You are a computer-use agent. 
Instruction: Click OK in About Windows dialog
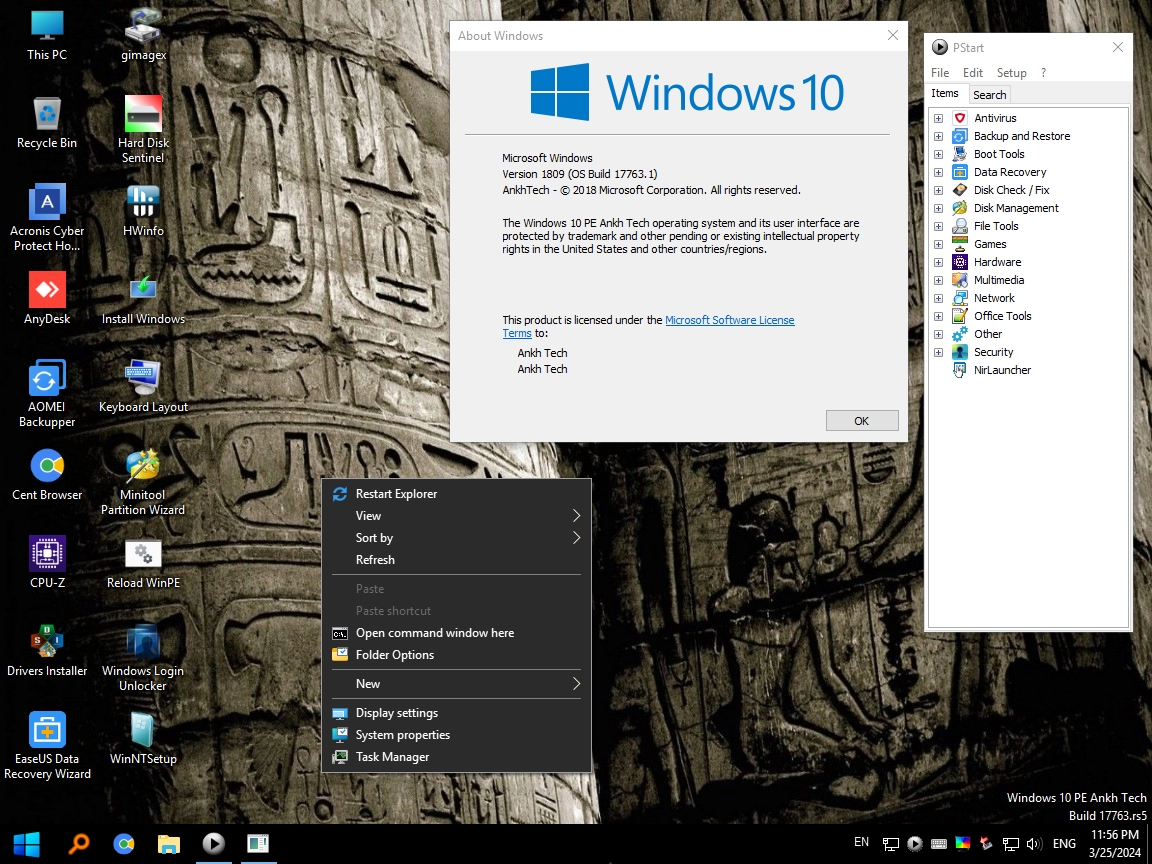coord(861,421)
